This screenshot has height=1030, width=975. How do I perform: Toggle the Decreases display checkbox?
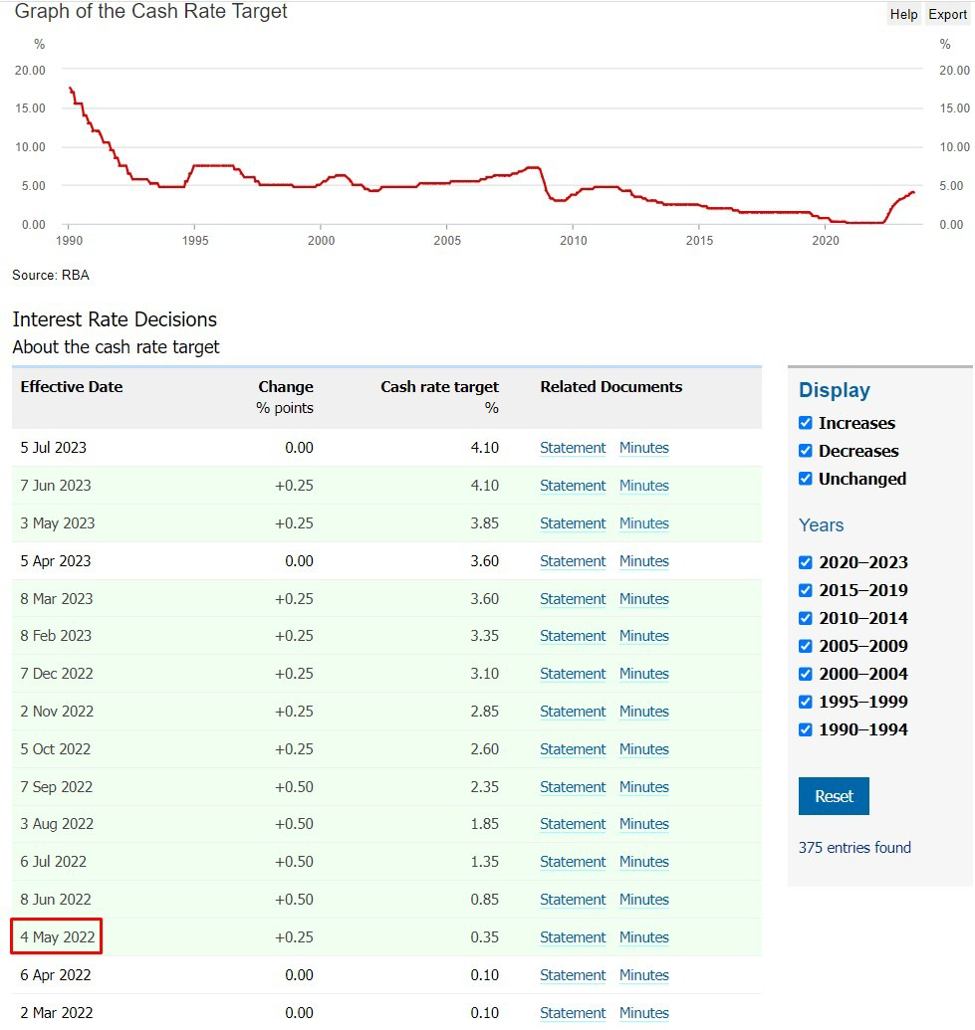click(806, 451)
